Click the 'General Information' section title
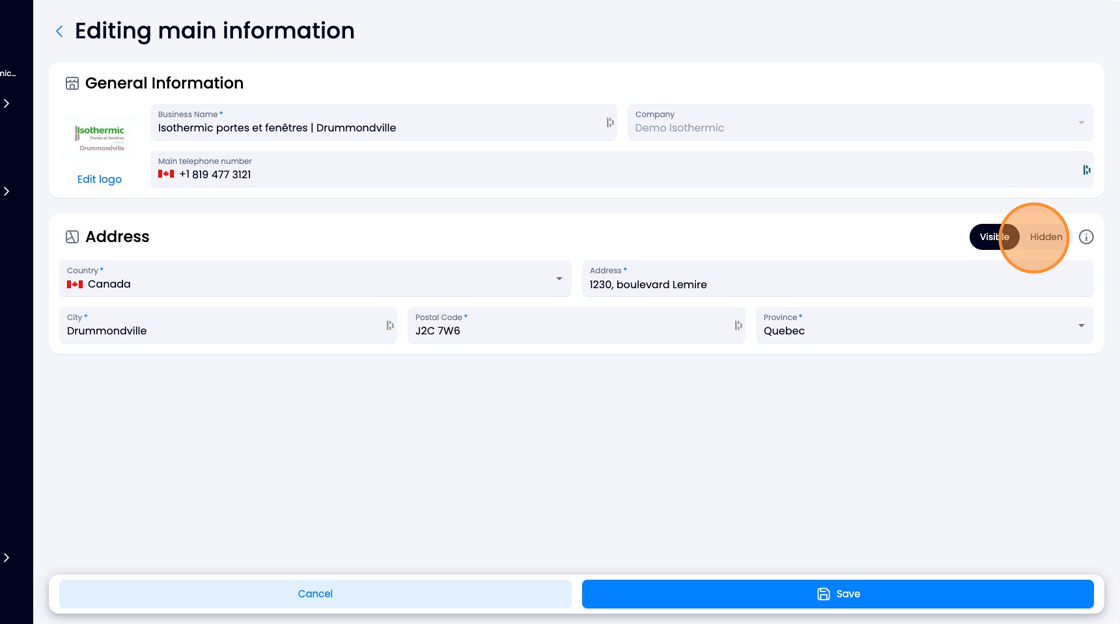1120x624 pixels. coord(164,83)
